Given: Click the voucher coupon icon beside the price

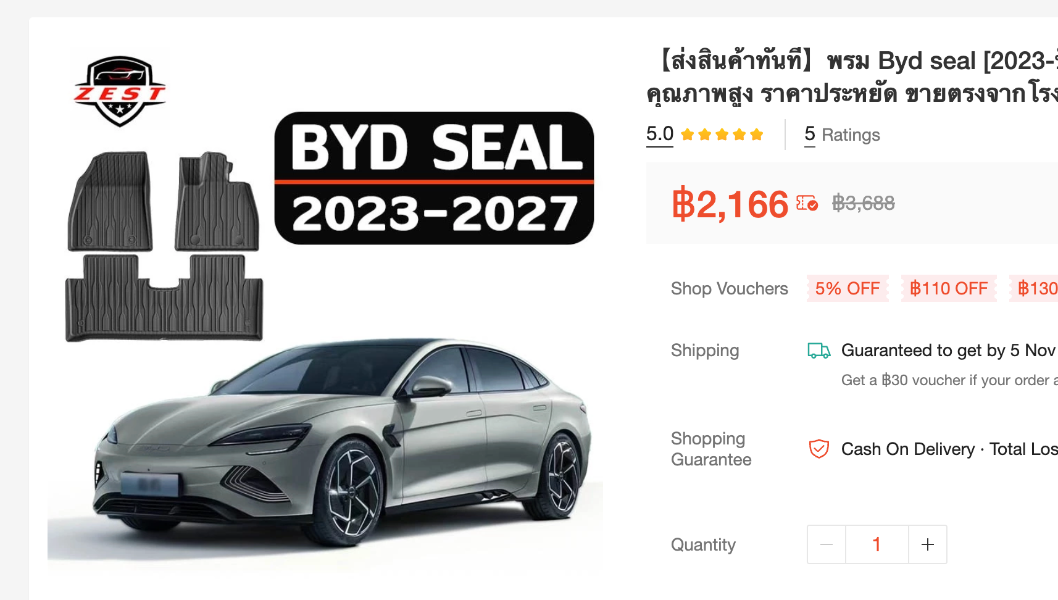Looking at the screenshot, I should point(807,203).
